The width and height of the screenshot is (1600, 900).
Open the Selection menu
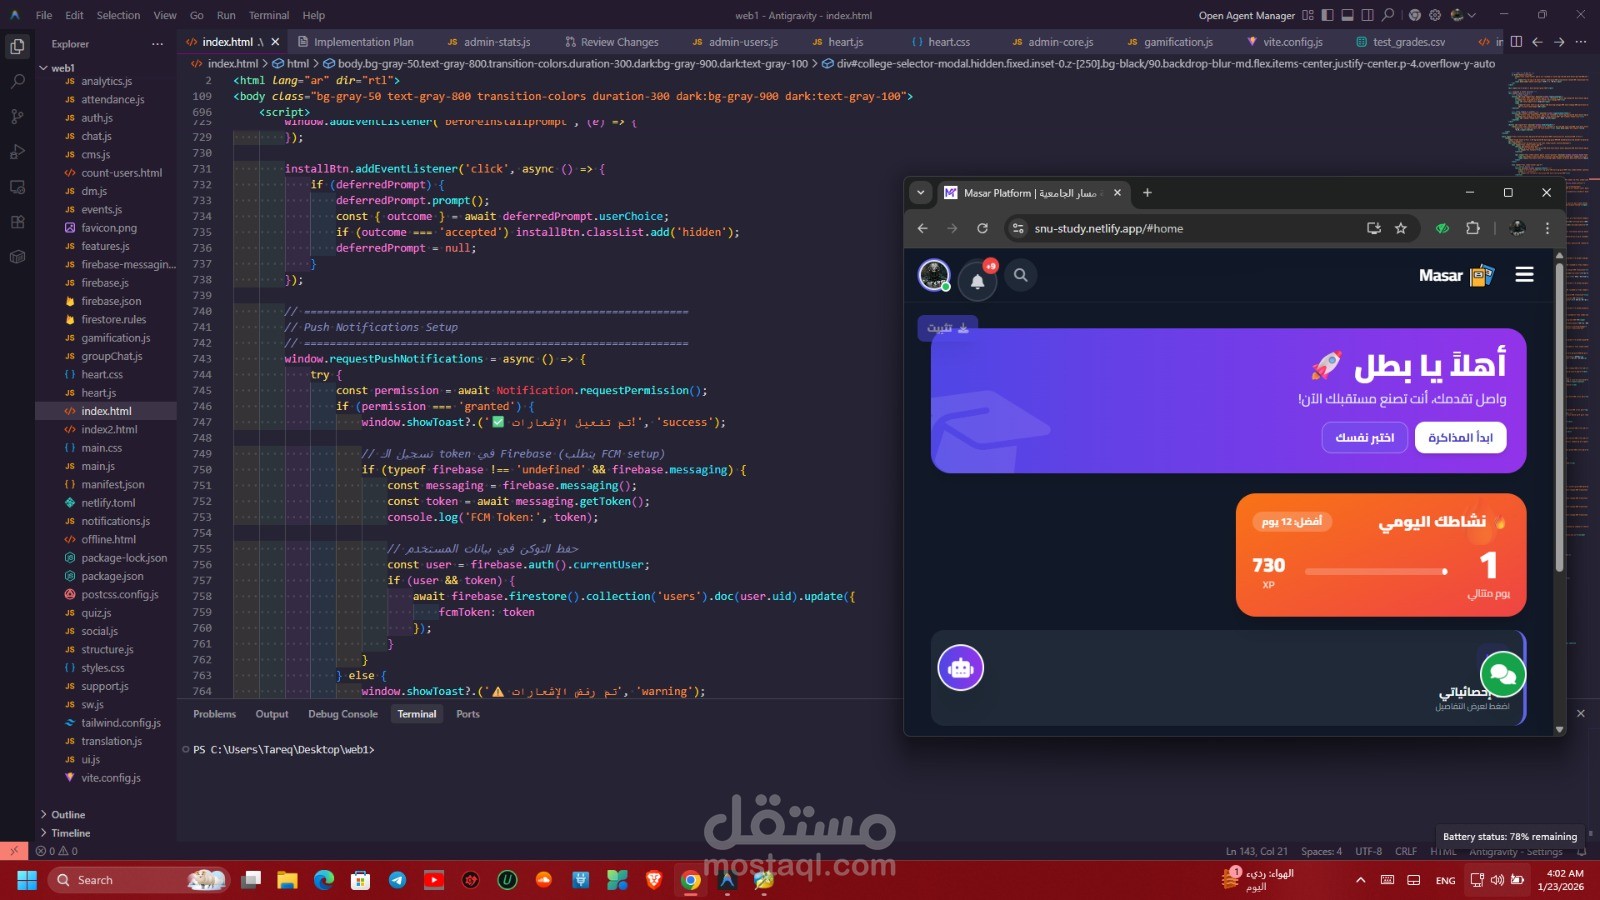[118, 15]
